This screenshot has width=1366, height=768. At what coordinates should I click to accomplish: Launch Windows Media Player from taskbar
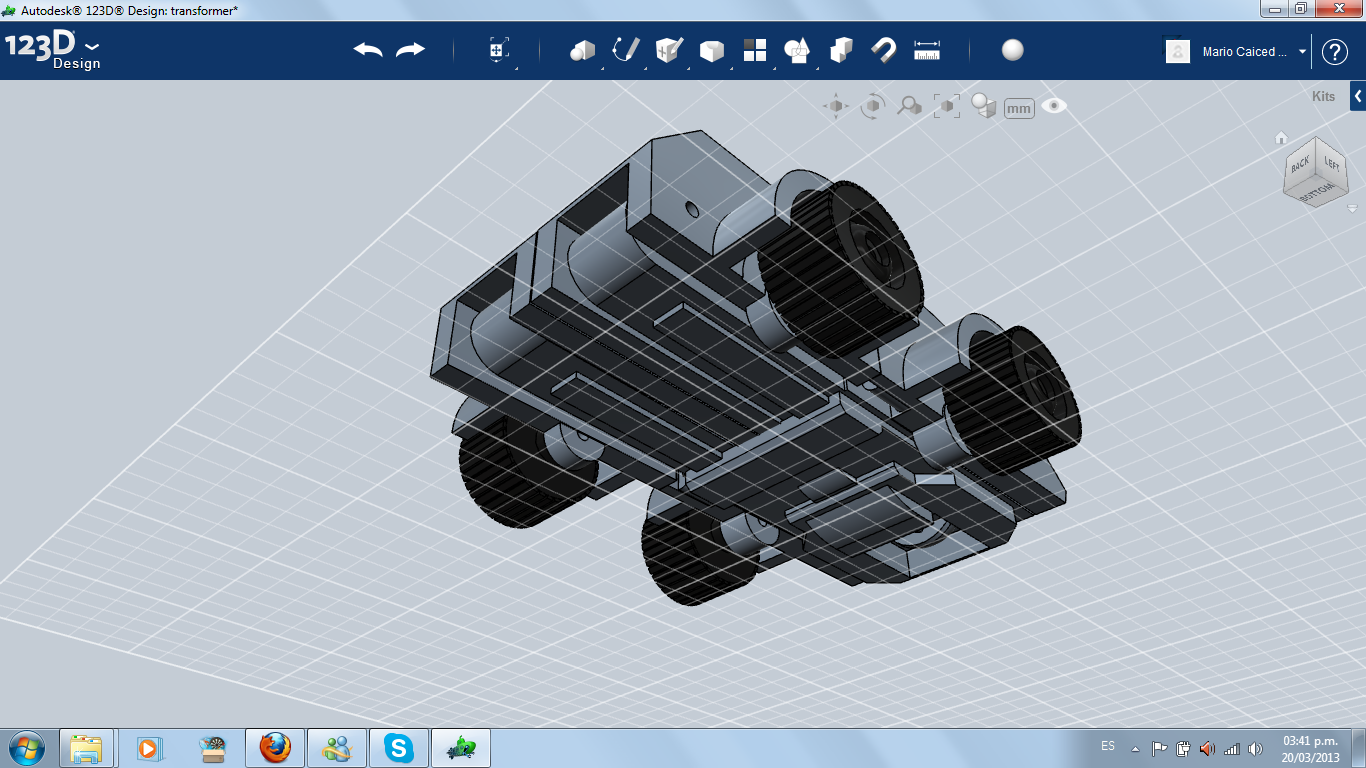(148, 748)
